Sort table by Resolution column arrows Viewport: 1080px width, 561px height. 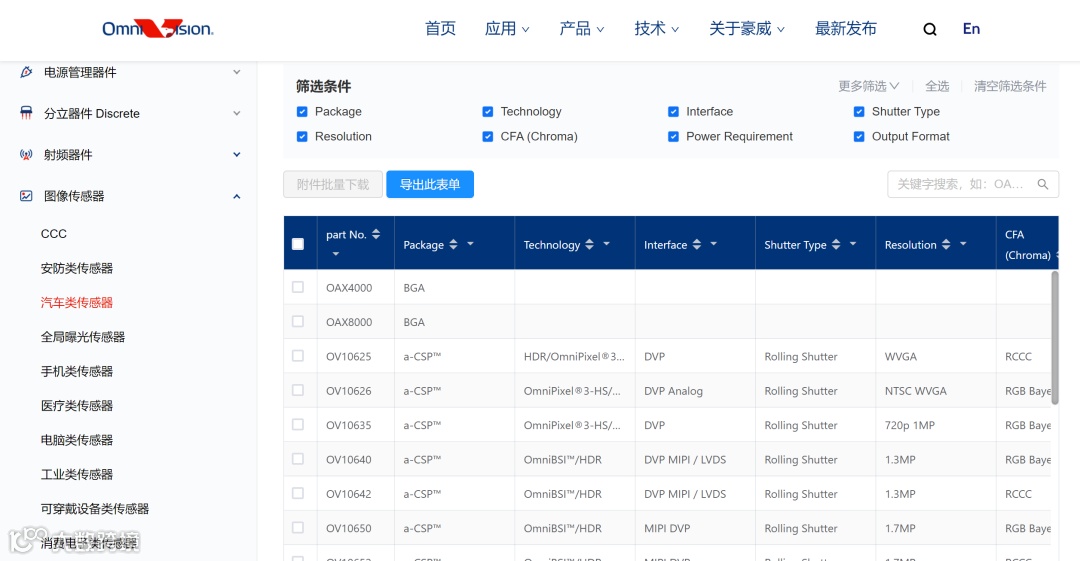946,245
